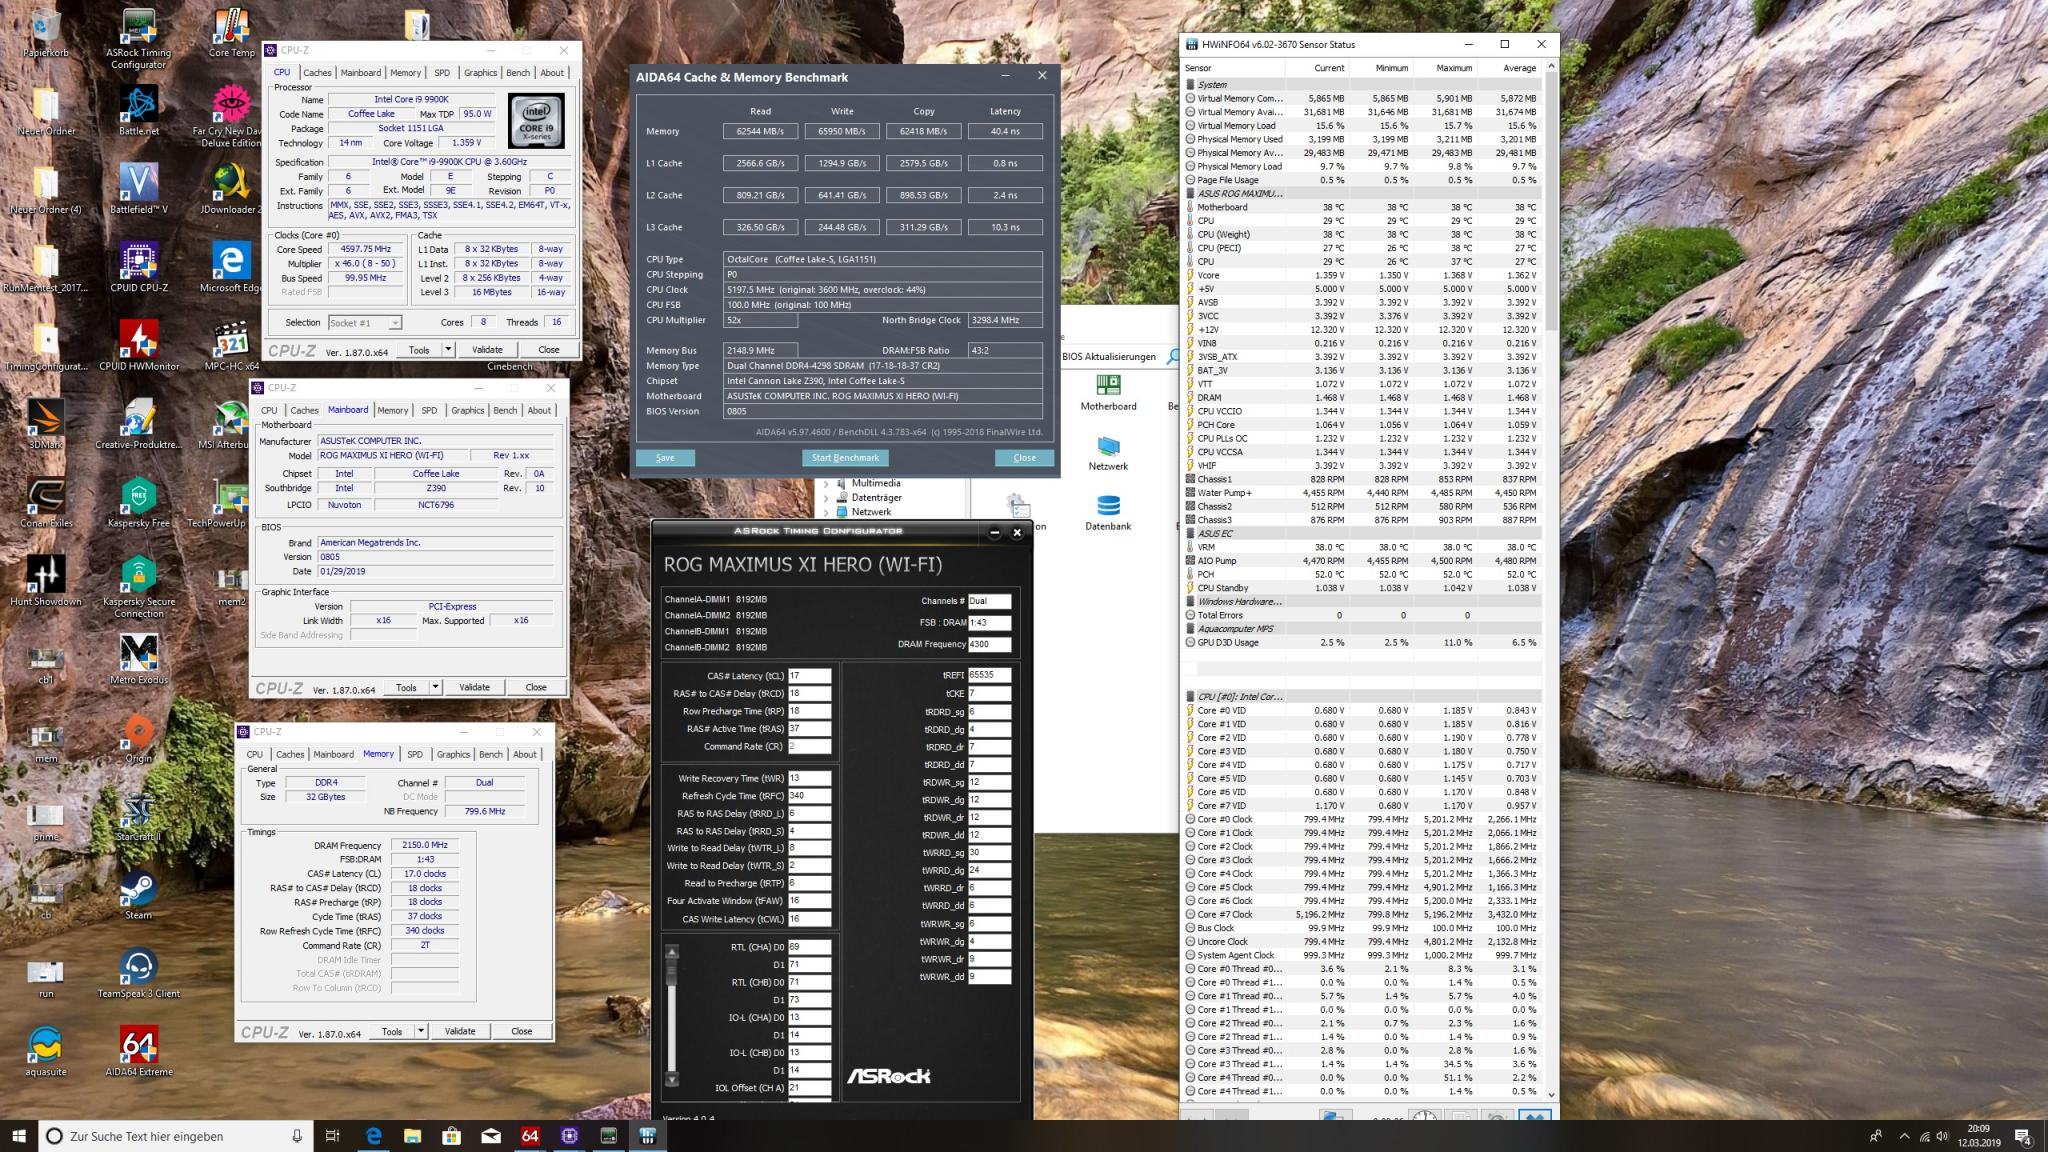The width and height of the screenshot is (2048, 1152).
Task: Launch the Metro Exodus desktop shortcut
Action: tap(139, 659)
